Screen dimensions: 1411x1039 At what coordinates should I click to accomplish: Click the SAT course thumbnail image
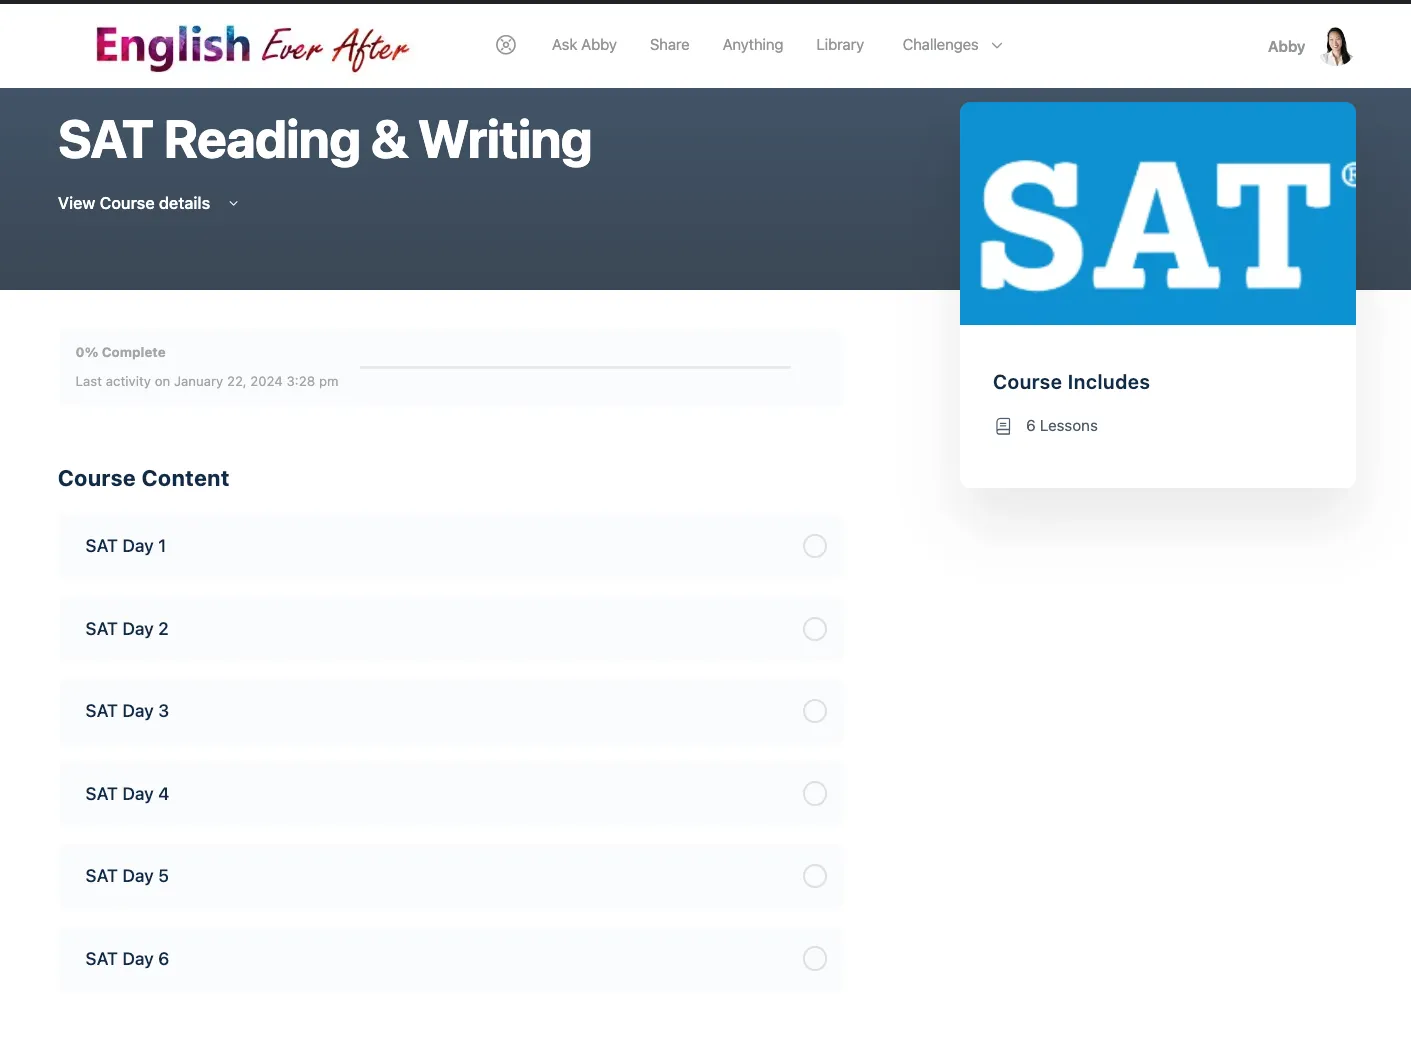1157,214
